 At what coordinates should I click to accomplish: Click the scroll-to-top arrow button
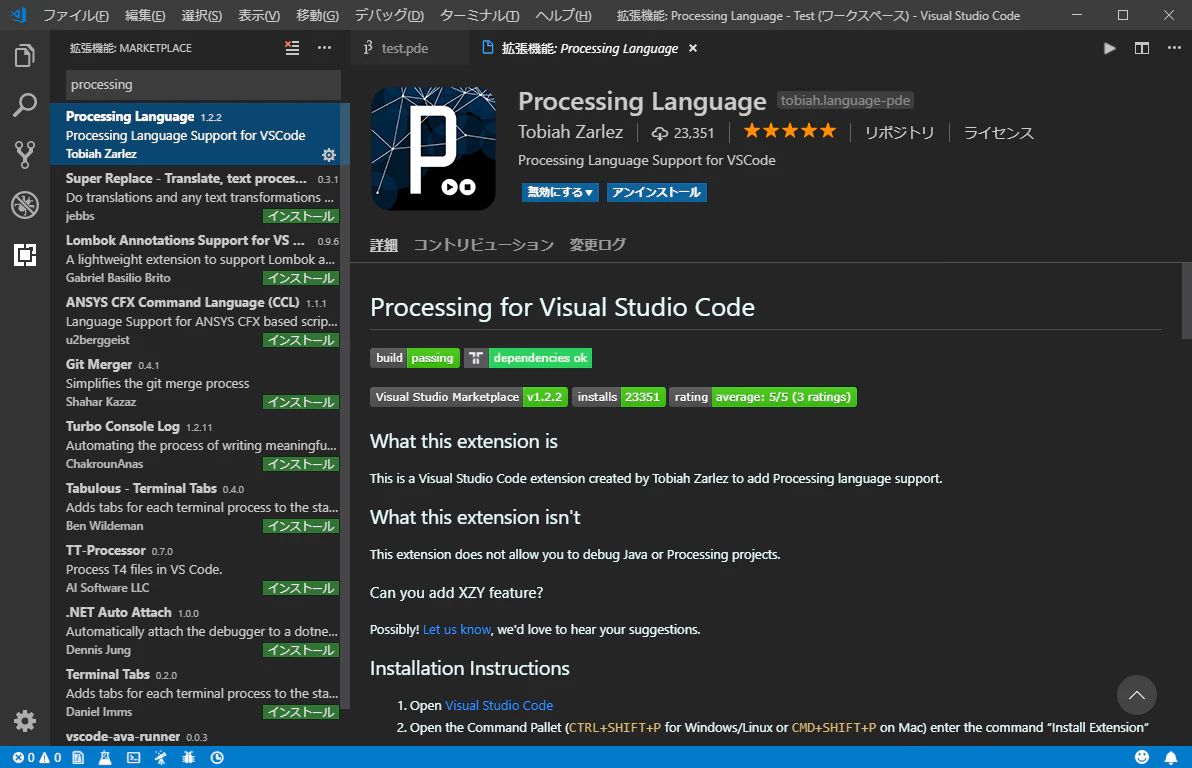1137,695
